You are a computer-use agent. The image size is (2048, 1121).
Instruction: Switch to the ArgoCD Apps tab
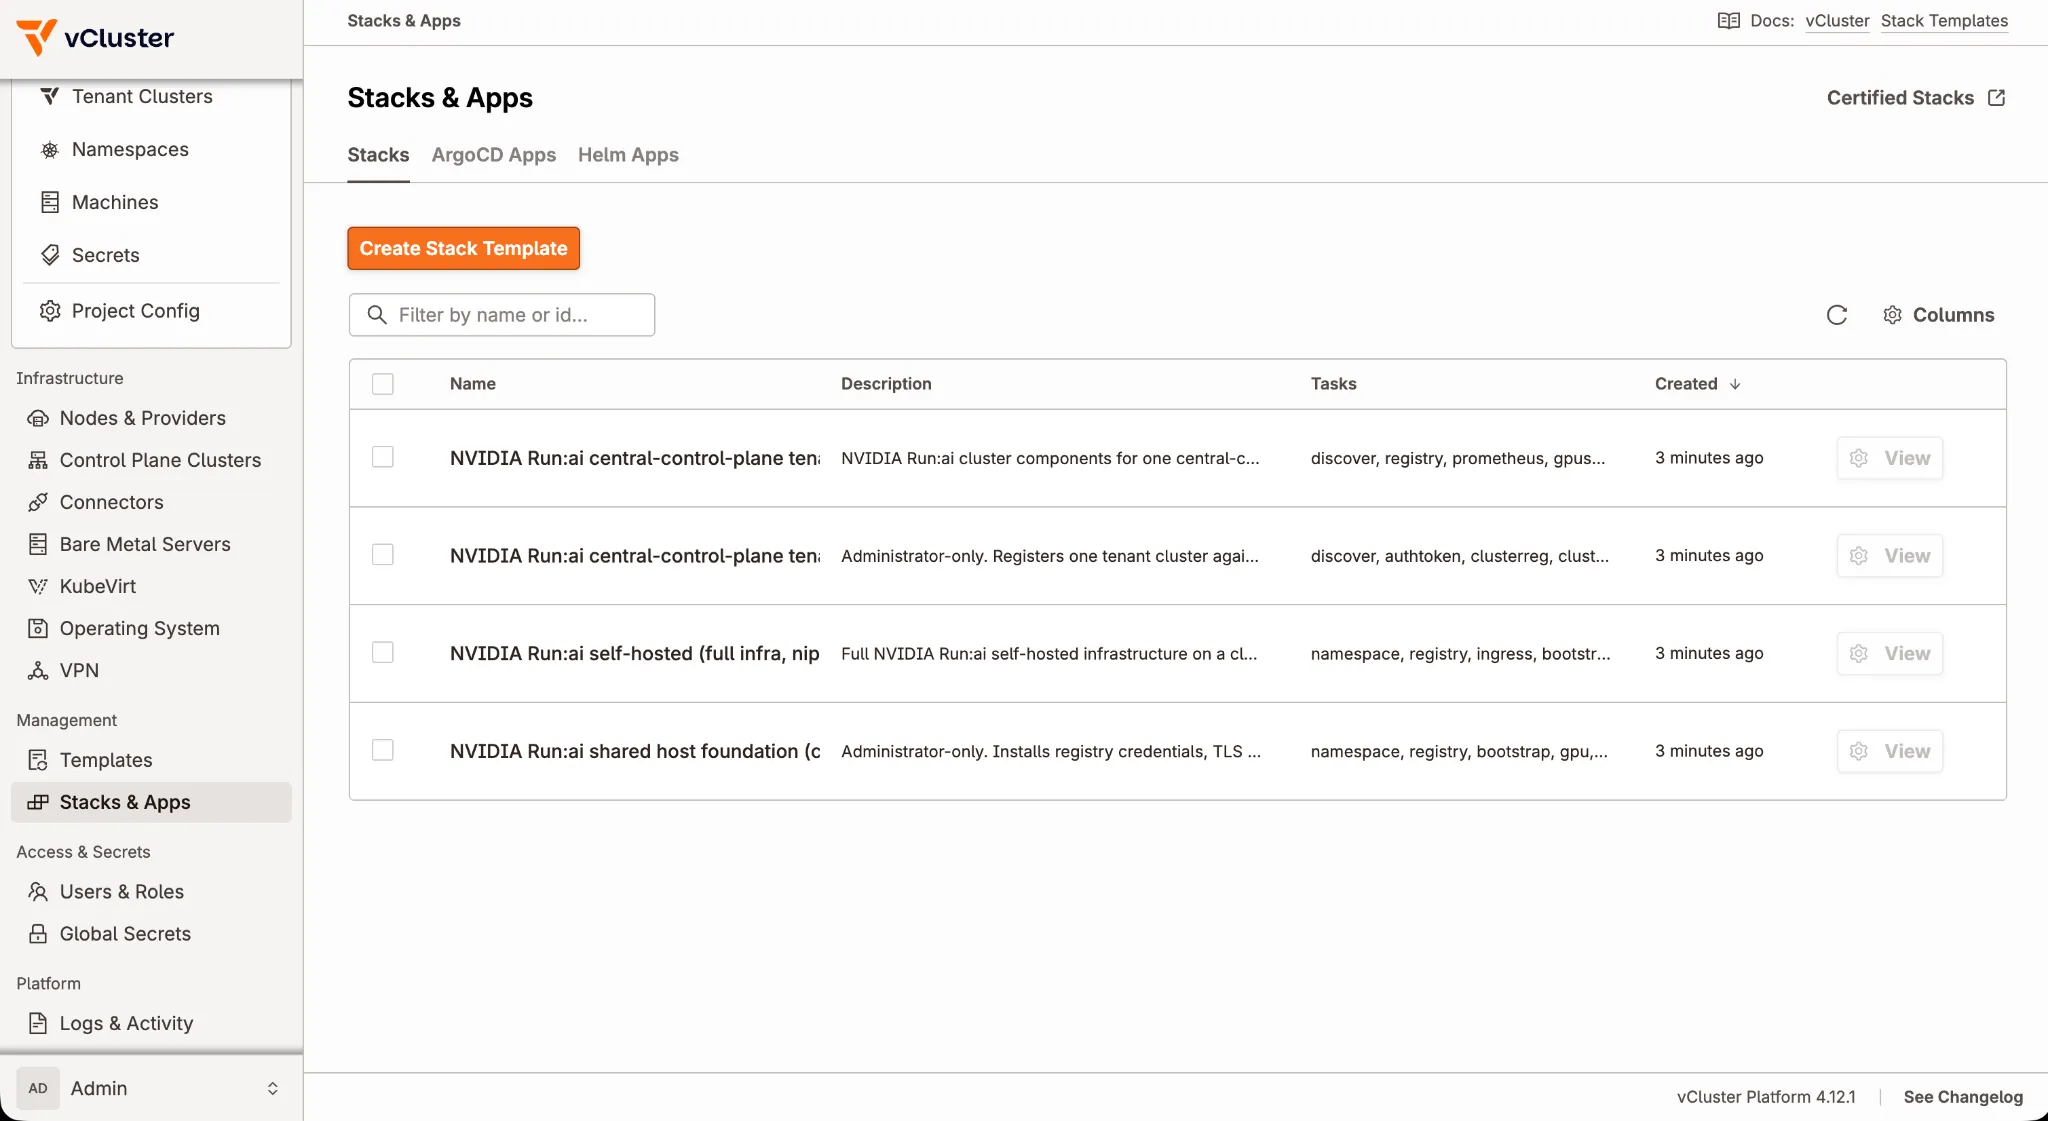point(493,155)
